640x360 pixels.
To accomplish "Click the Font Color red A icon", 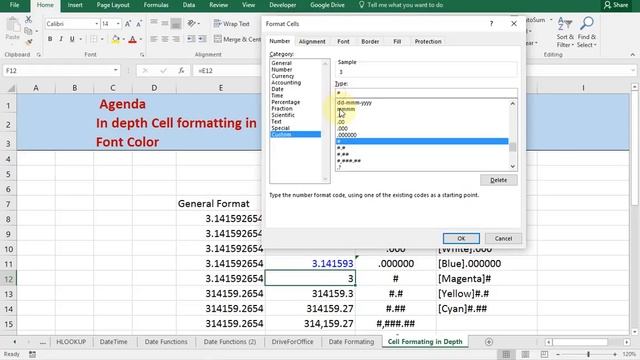I will pyautogui.click(x=132, y=39).
